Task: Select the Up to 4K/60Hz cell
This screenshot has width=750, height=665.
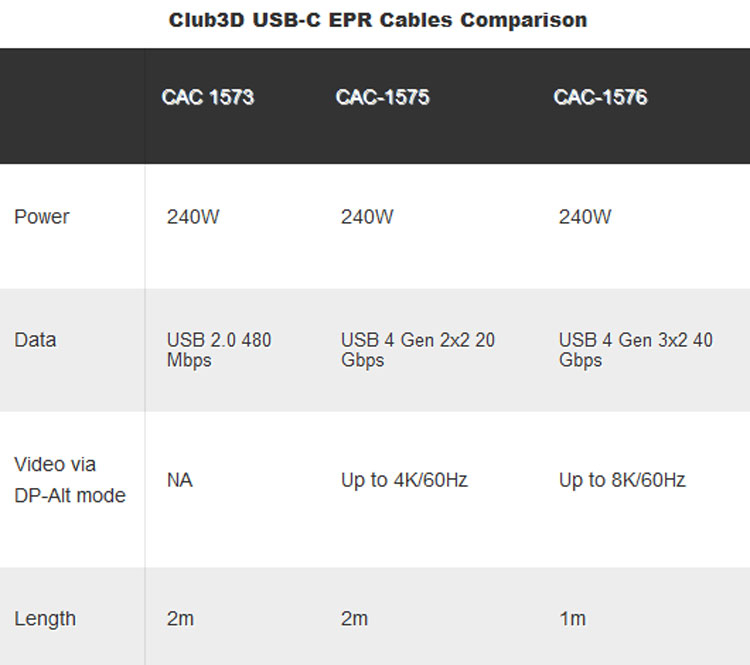Action: coord(404,481)
